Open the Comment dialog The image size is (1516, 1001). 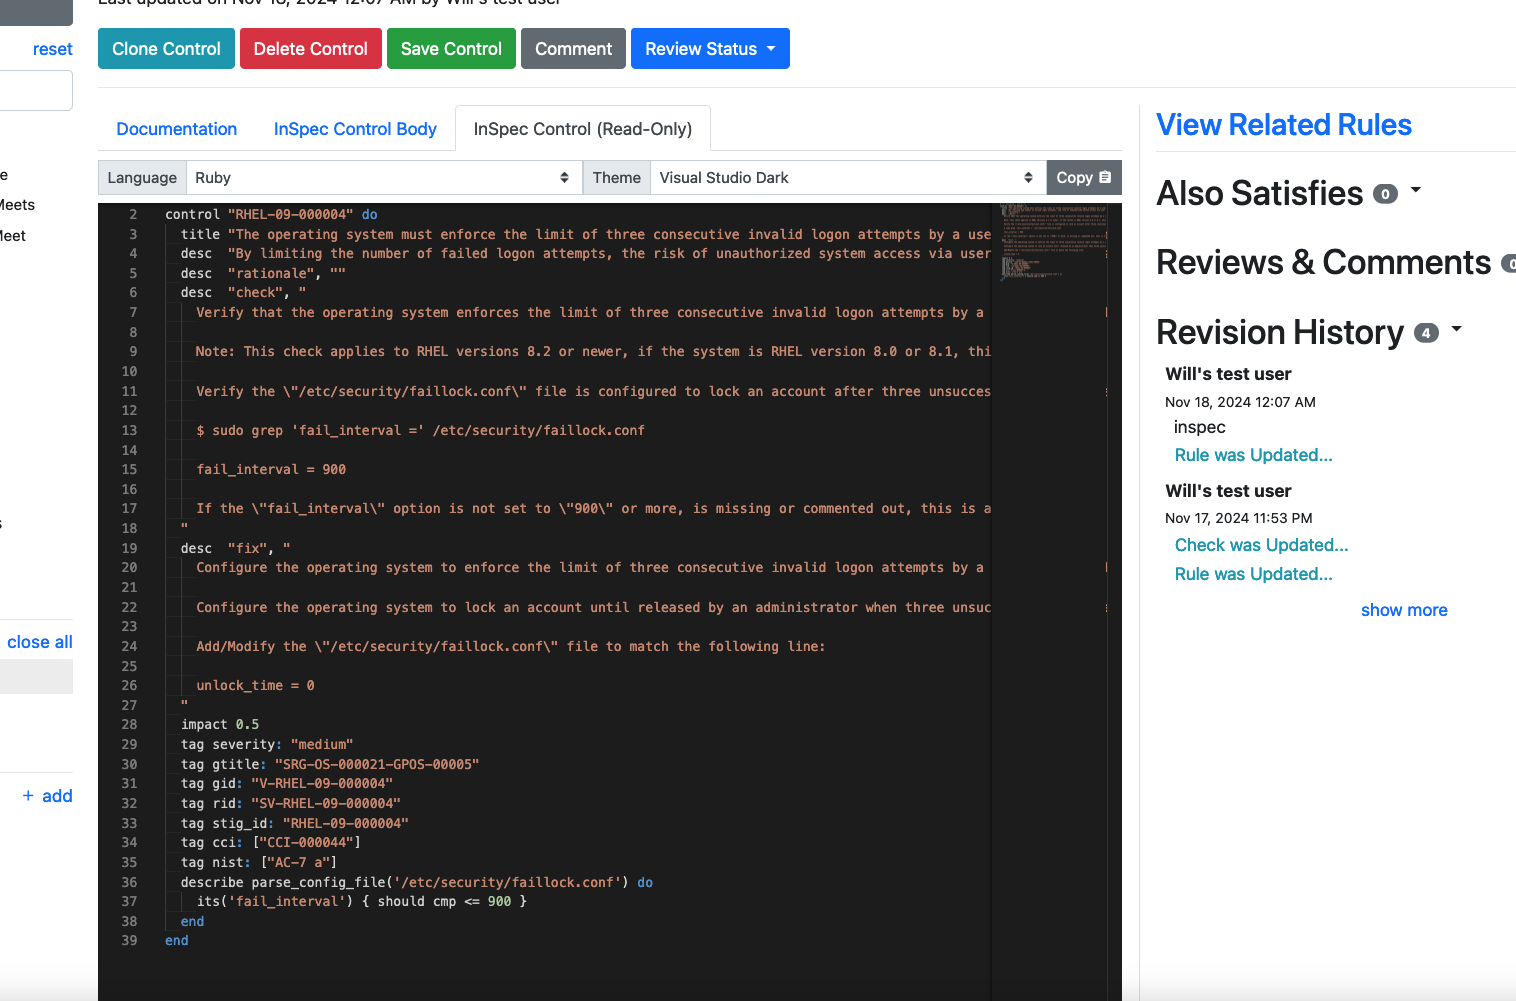pyautogui.click(x=573, y=48)
